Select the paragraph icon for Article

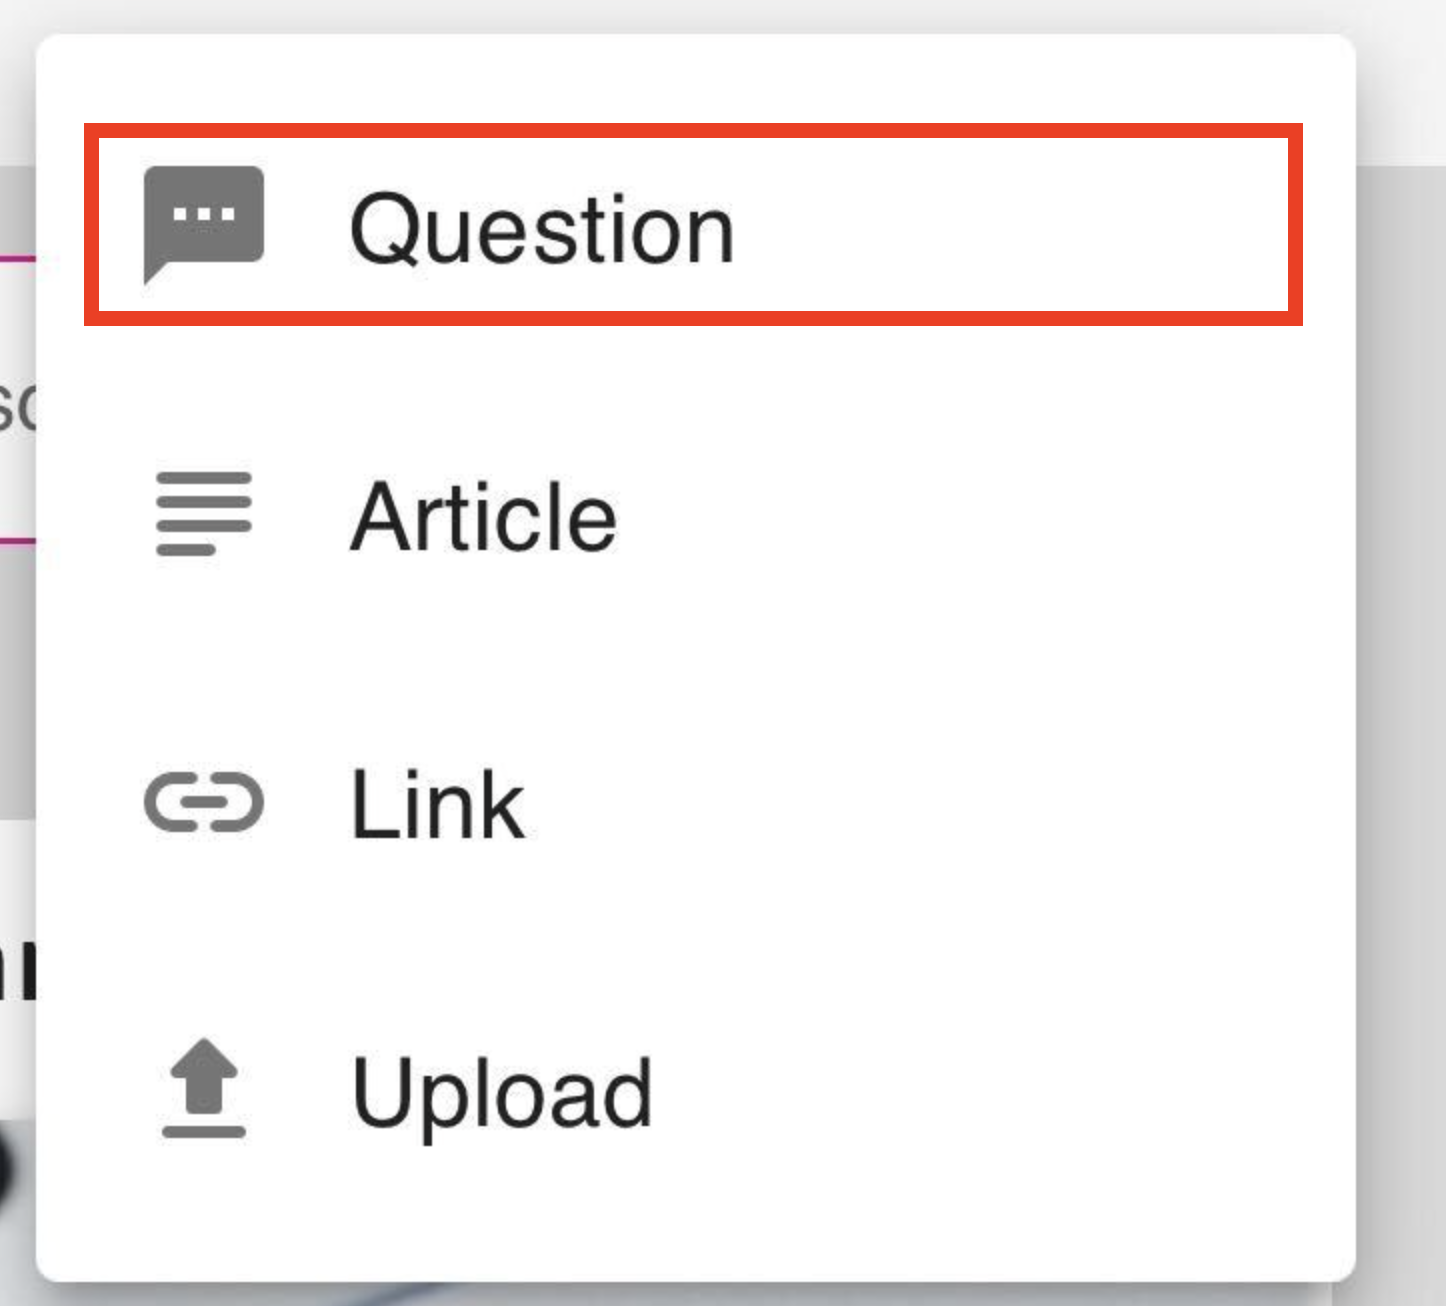pyautogui.click(x=203, y=517)
